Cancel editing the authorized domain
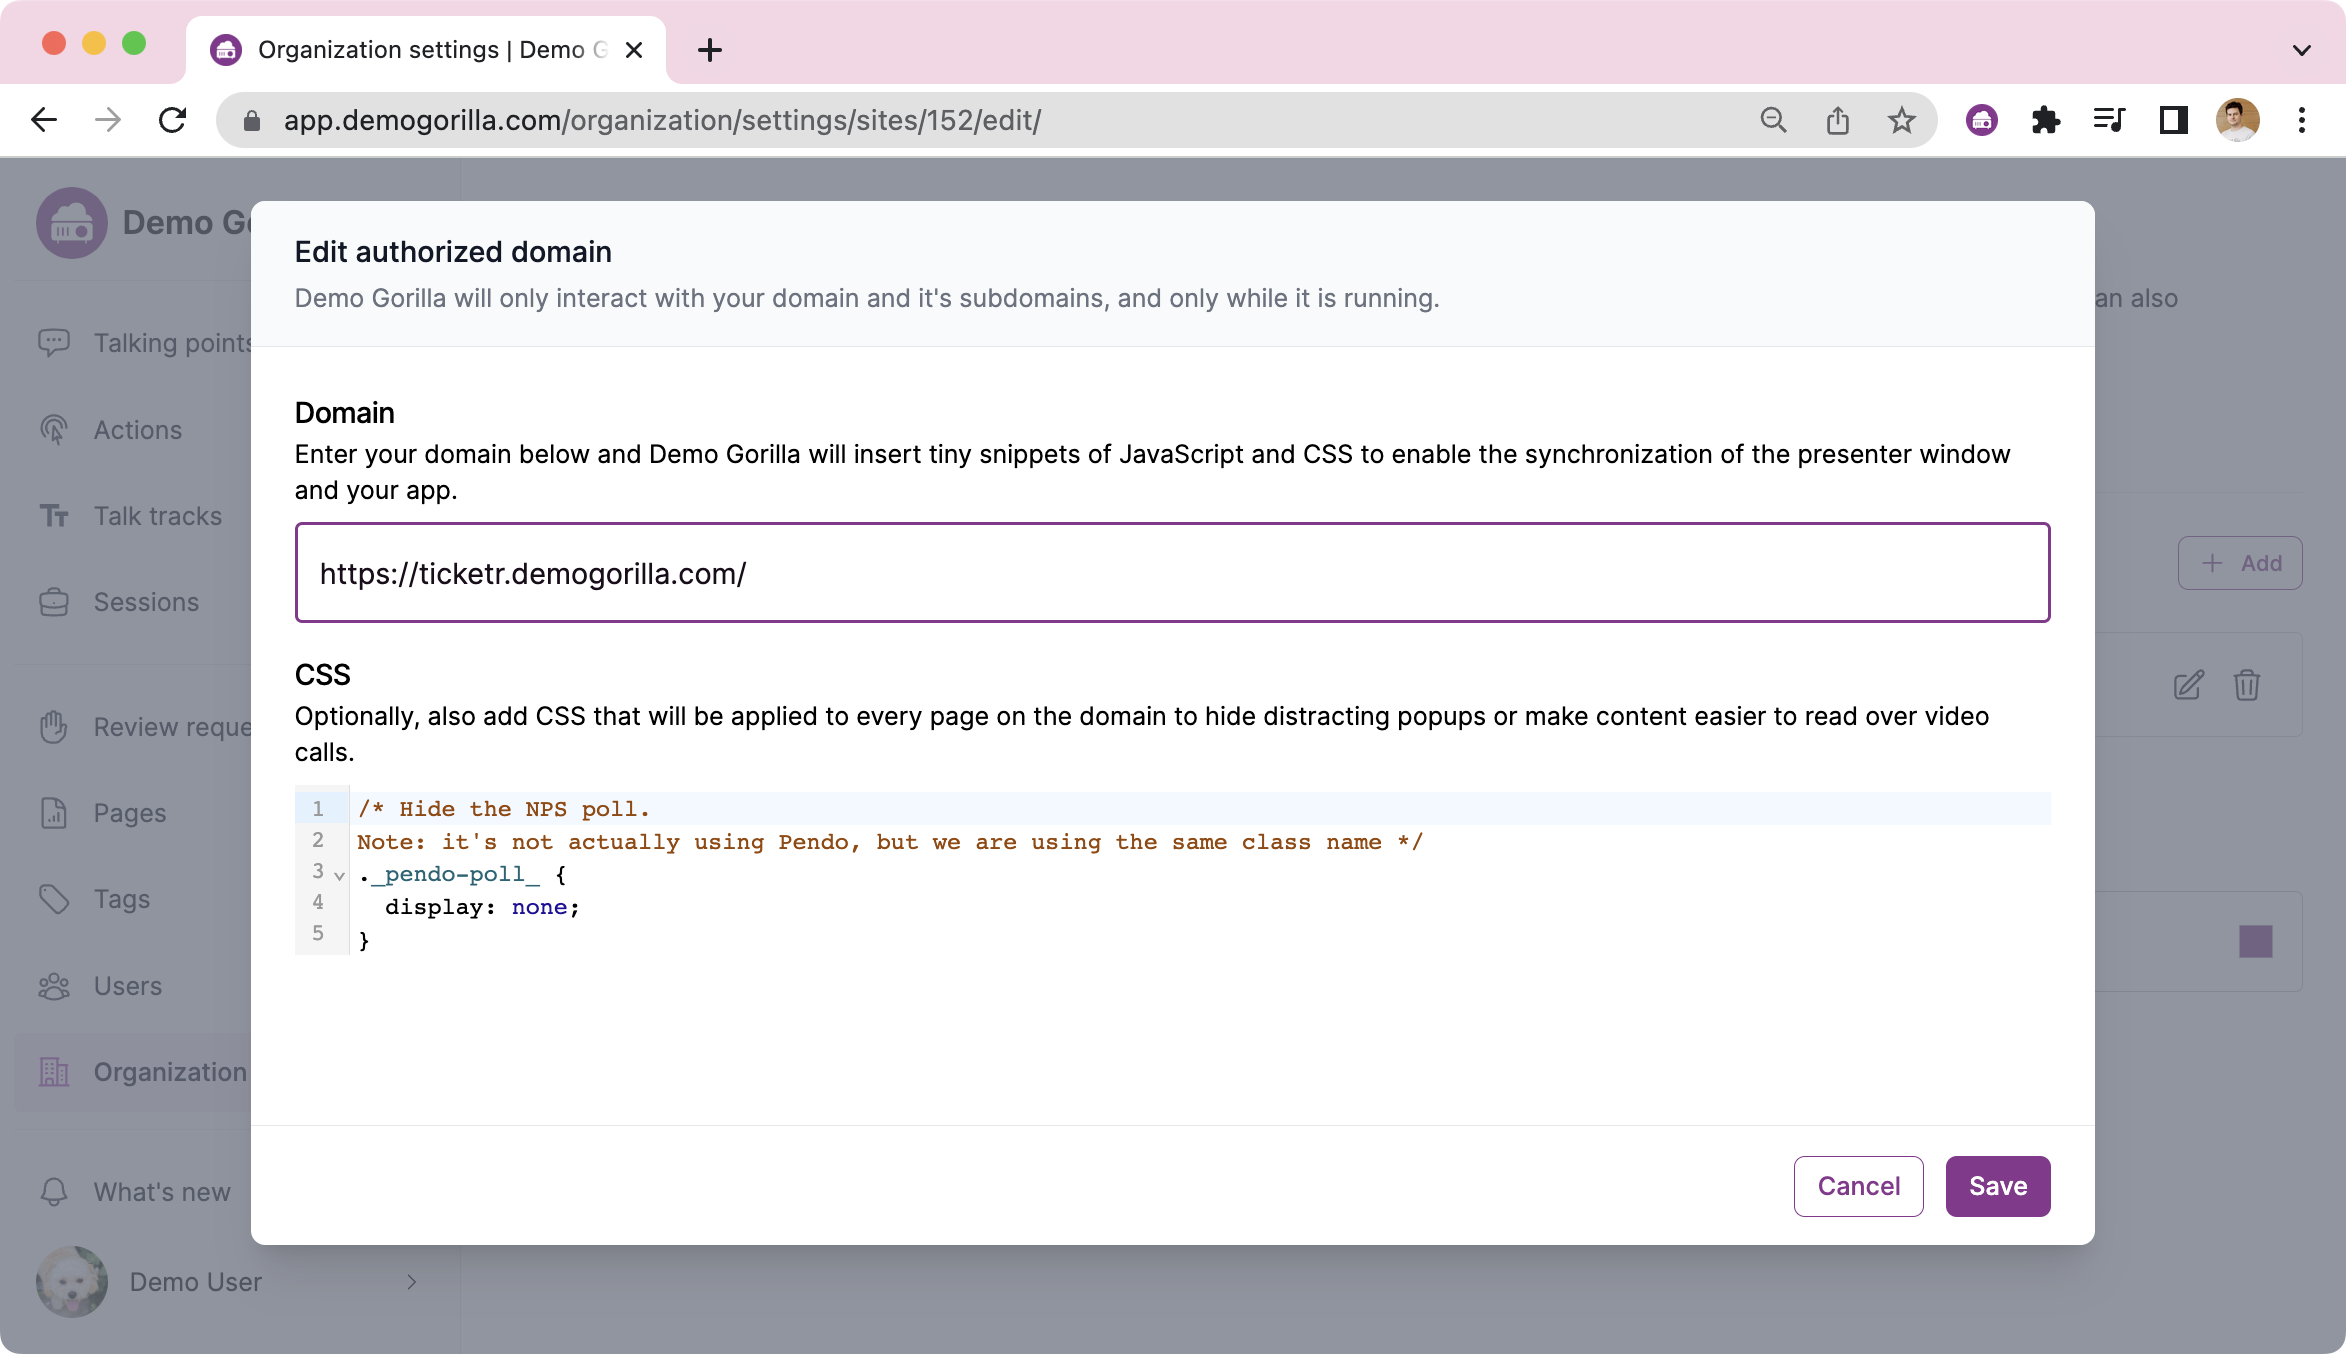 click(1858, 1186)
